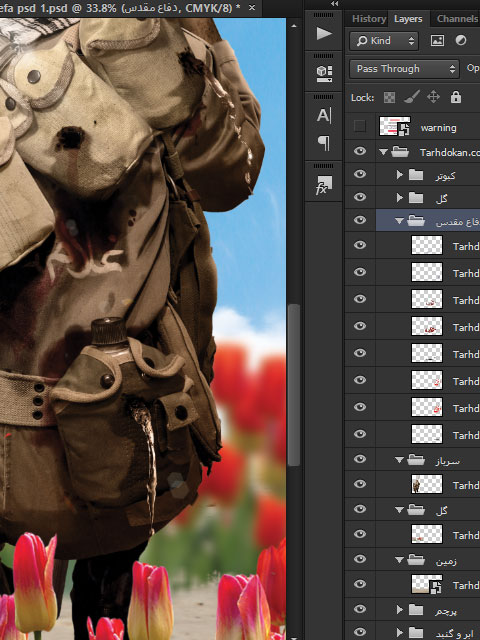Switch to the History tab

pyautogui.click(x=369, y=19)
